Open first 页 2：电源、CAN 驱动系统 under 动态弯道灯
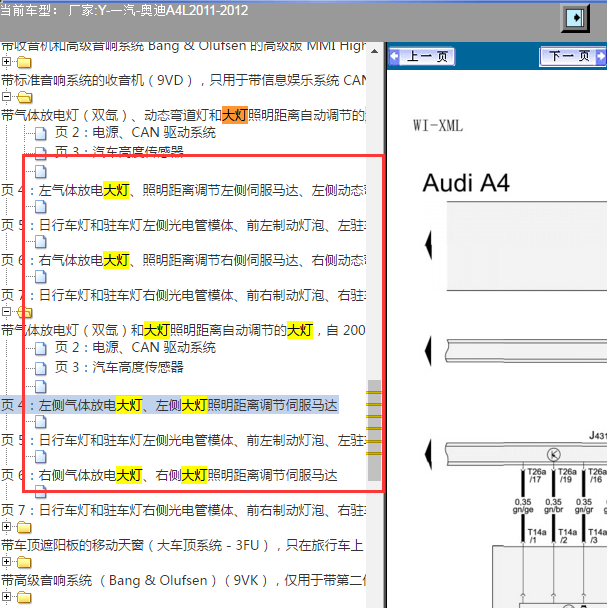Viewport: 607px width, 608px height. [135, 133]
